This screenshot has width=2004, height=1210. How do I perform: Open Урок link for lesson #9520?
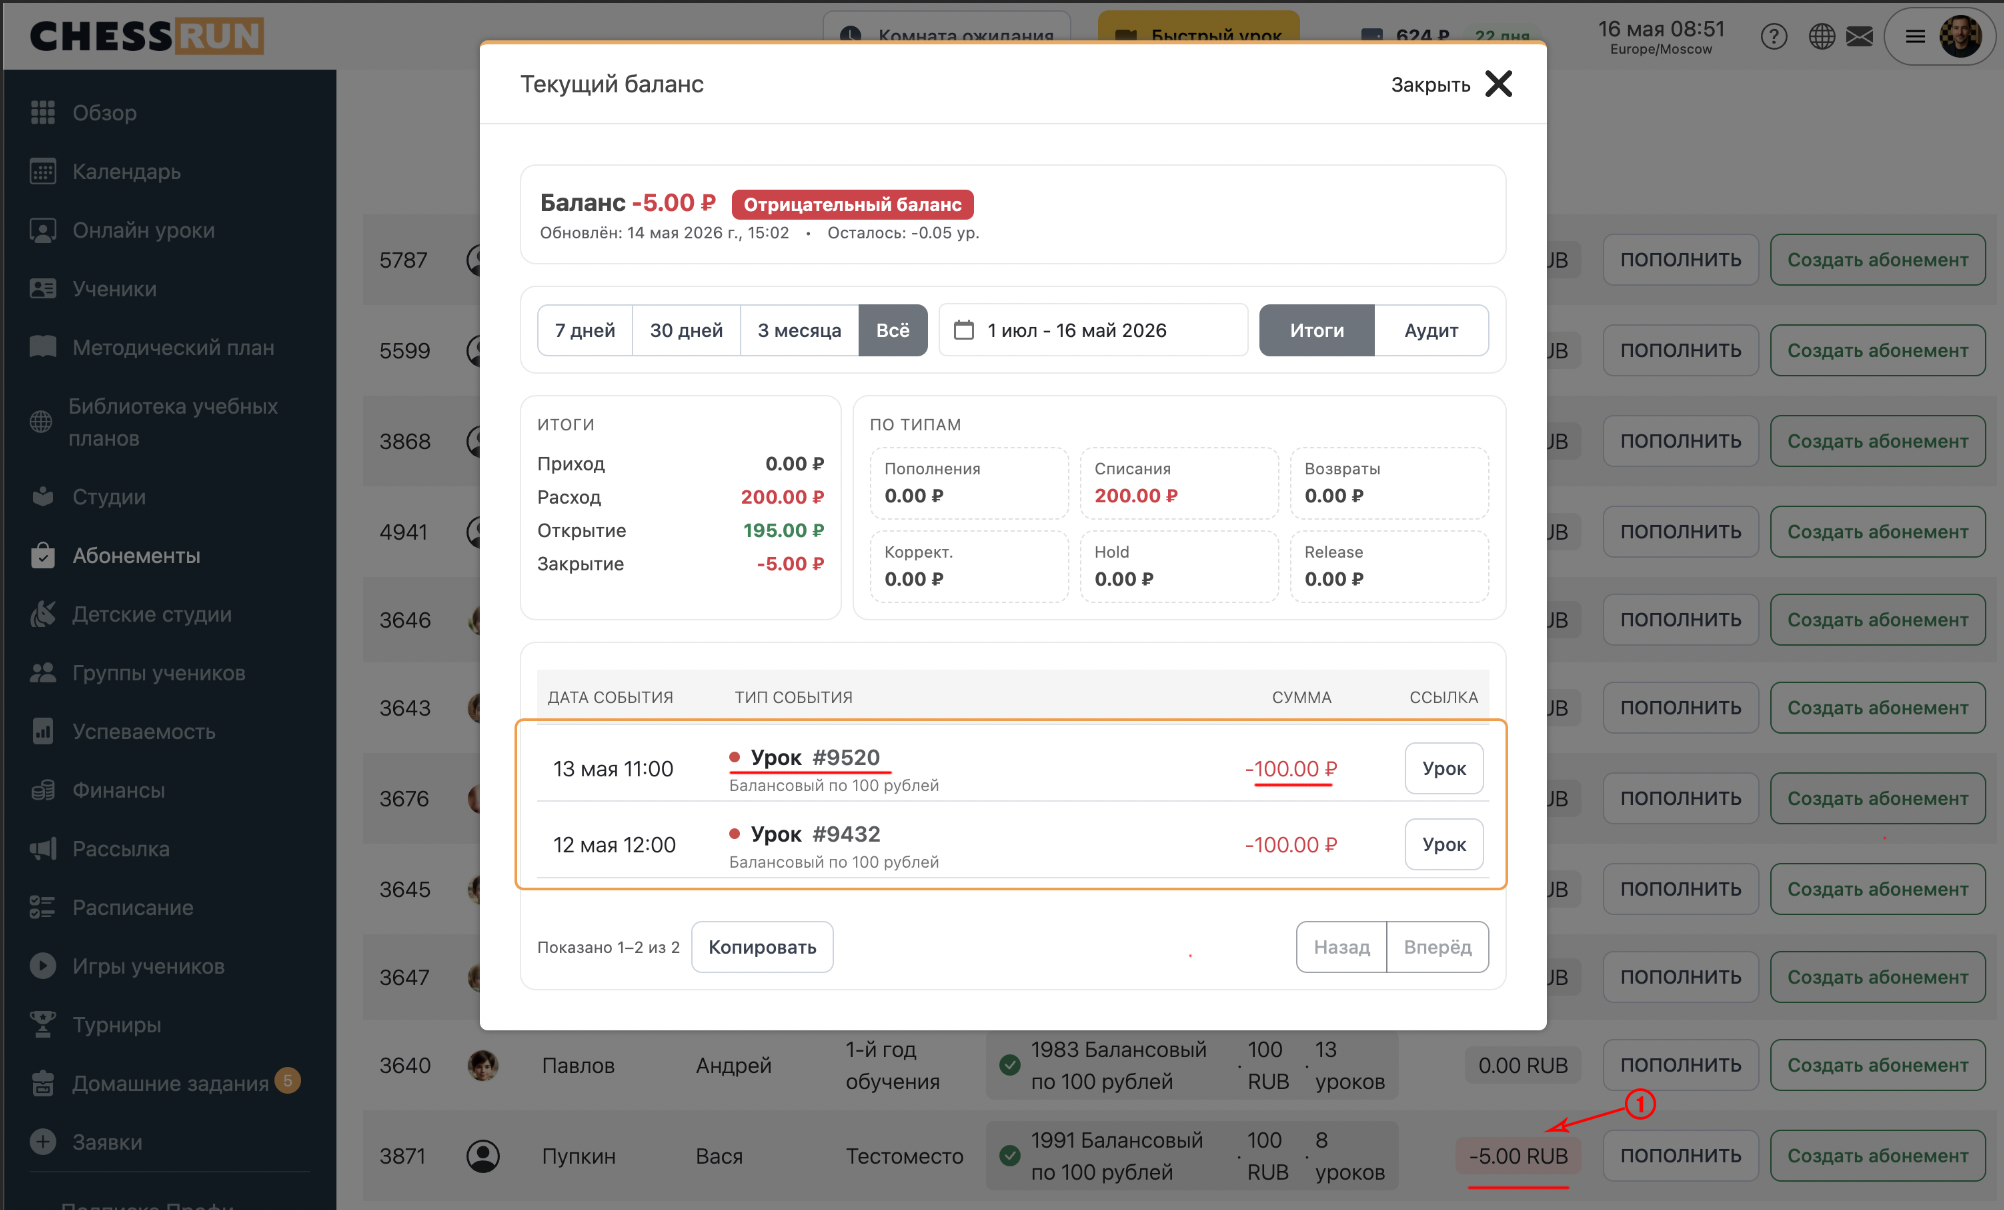coord(1444,768)
